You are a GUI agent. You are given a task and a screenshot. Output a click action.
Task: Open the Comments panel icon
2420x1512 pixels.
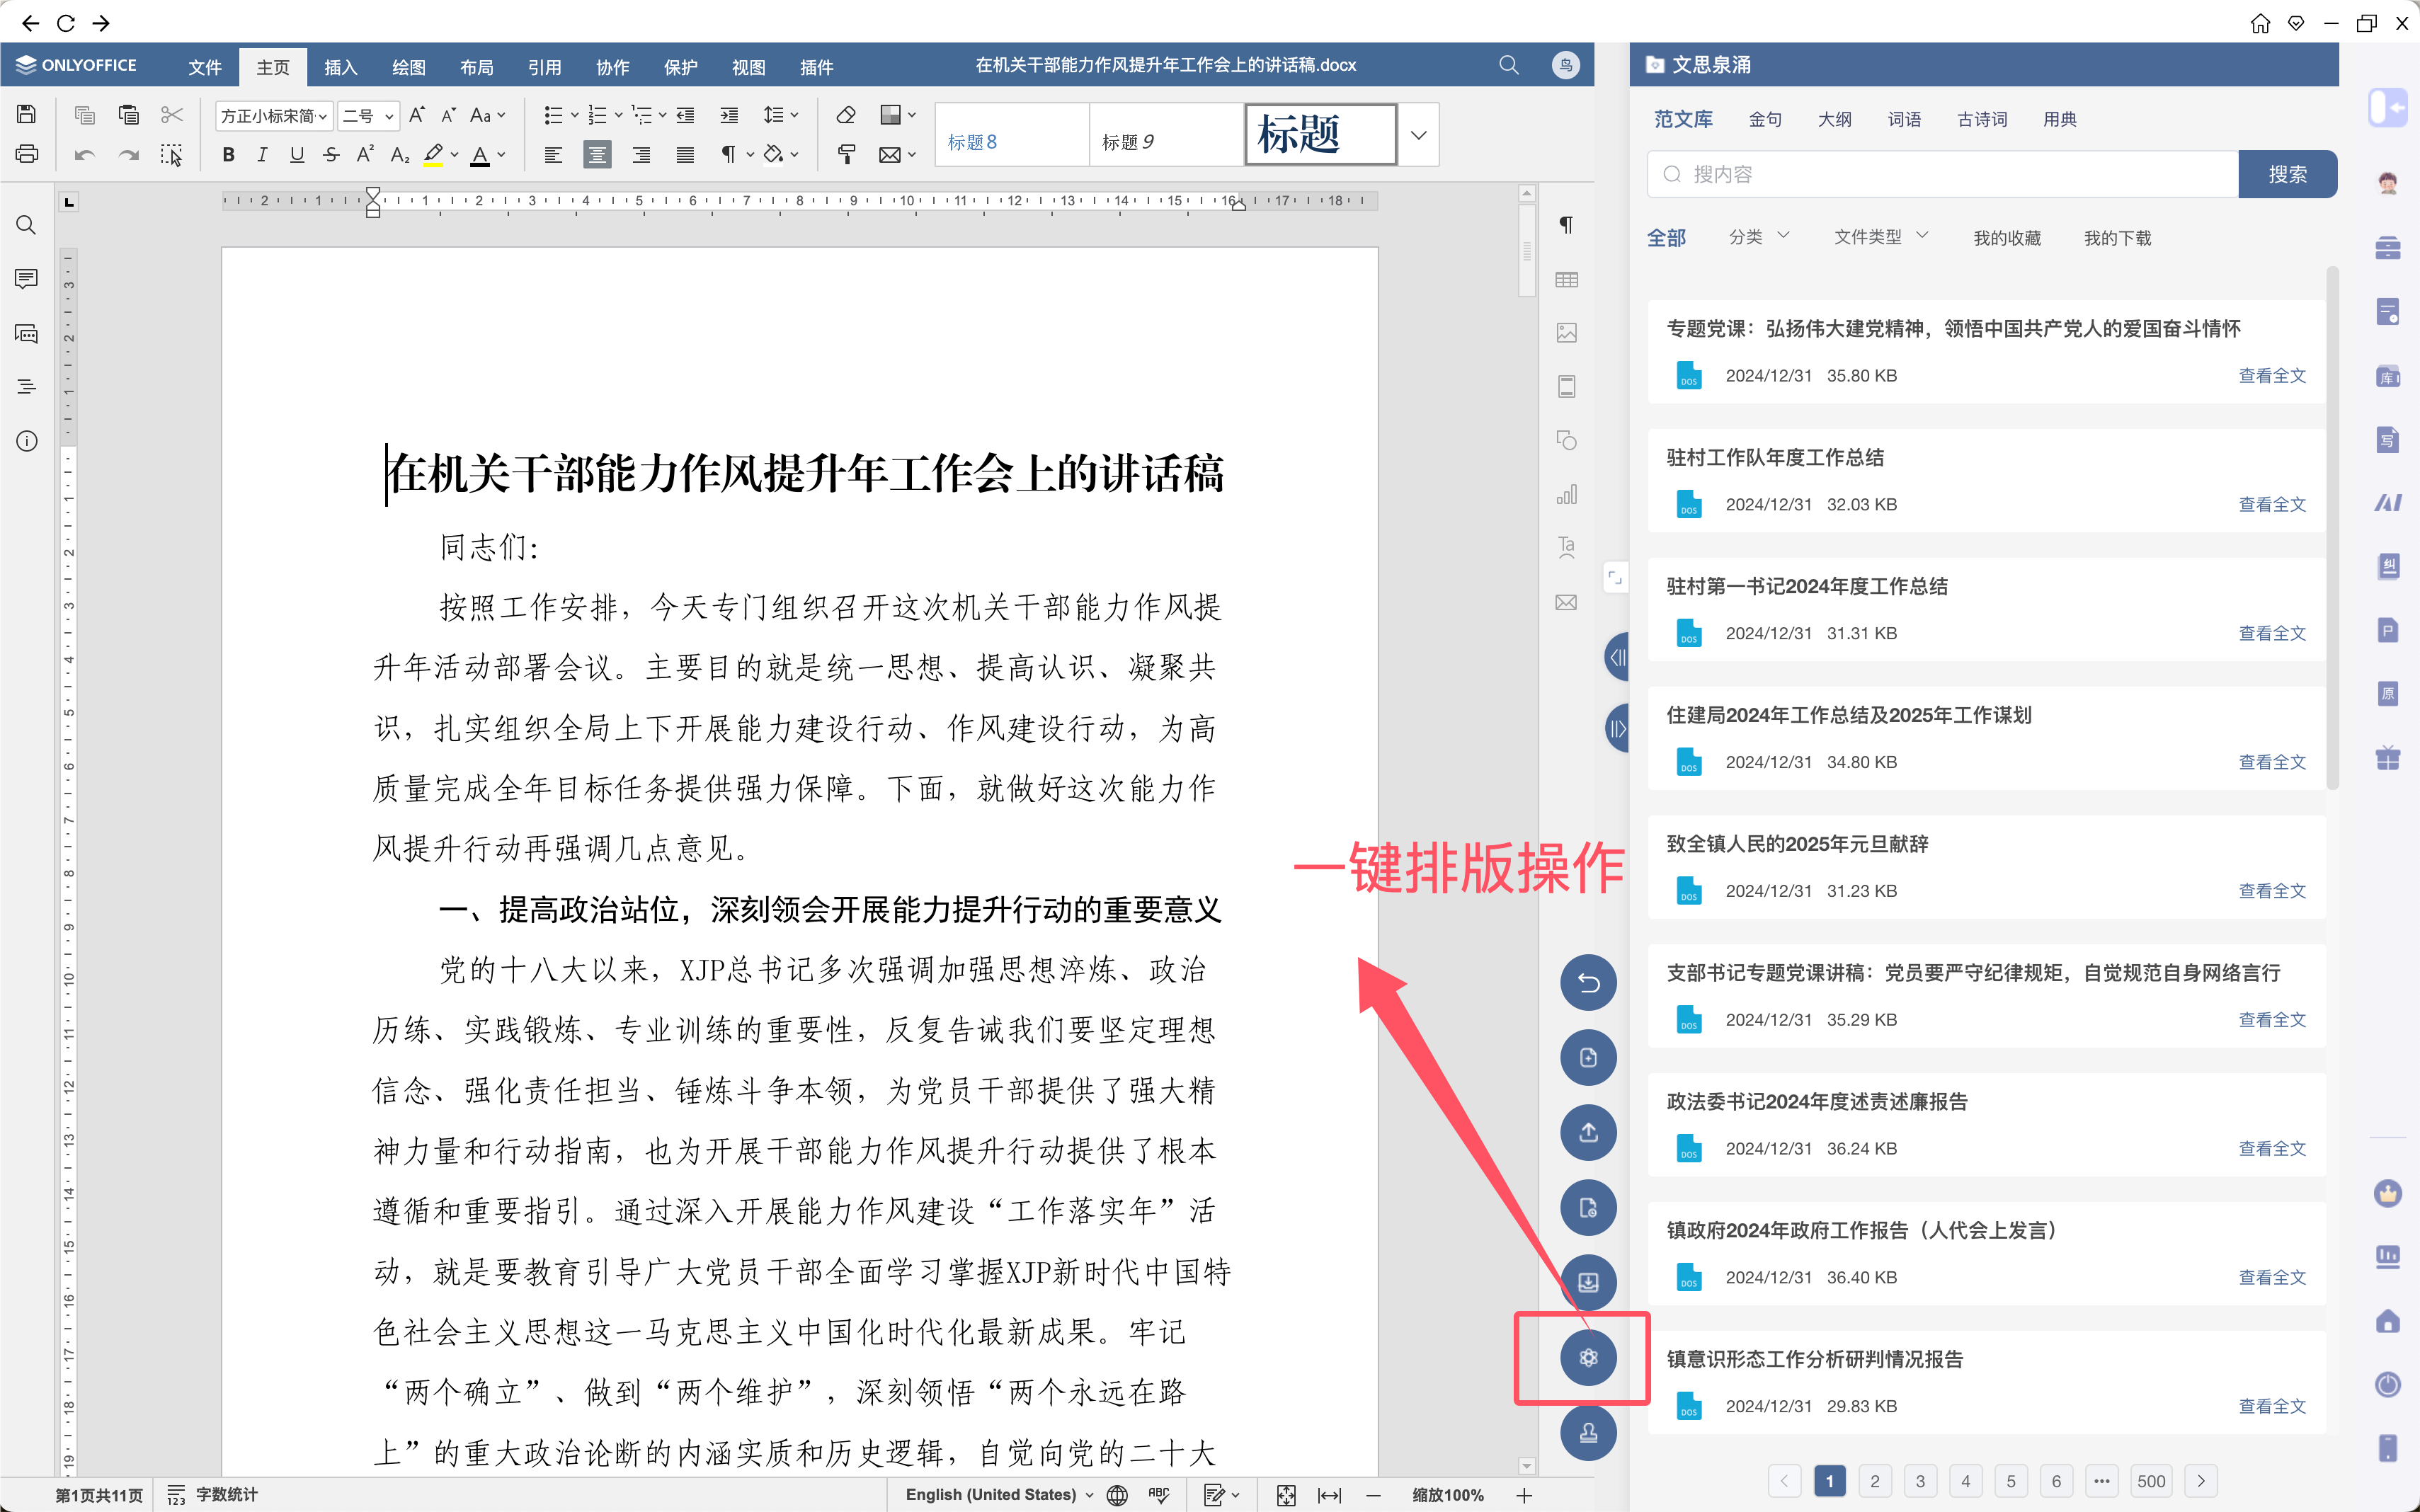point(27,279)
